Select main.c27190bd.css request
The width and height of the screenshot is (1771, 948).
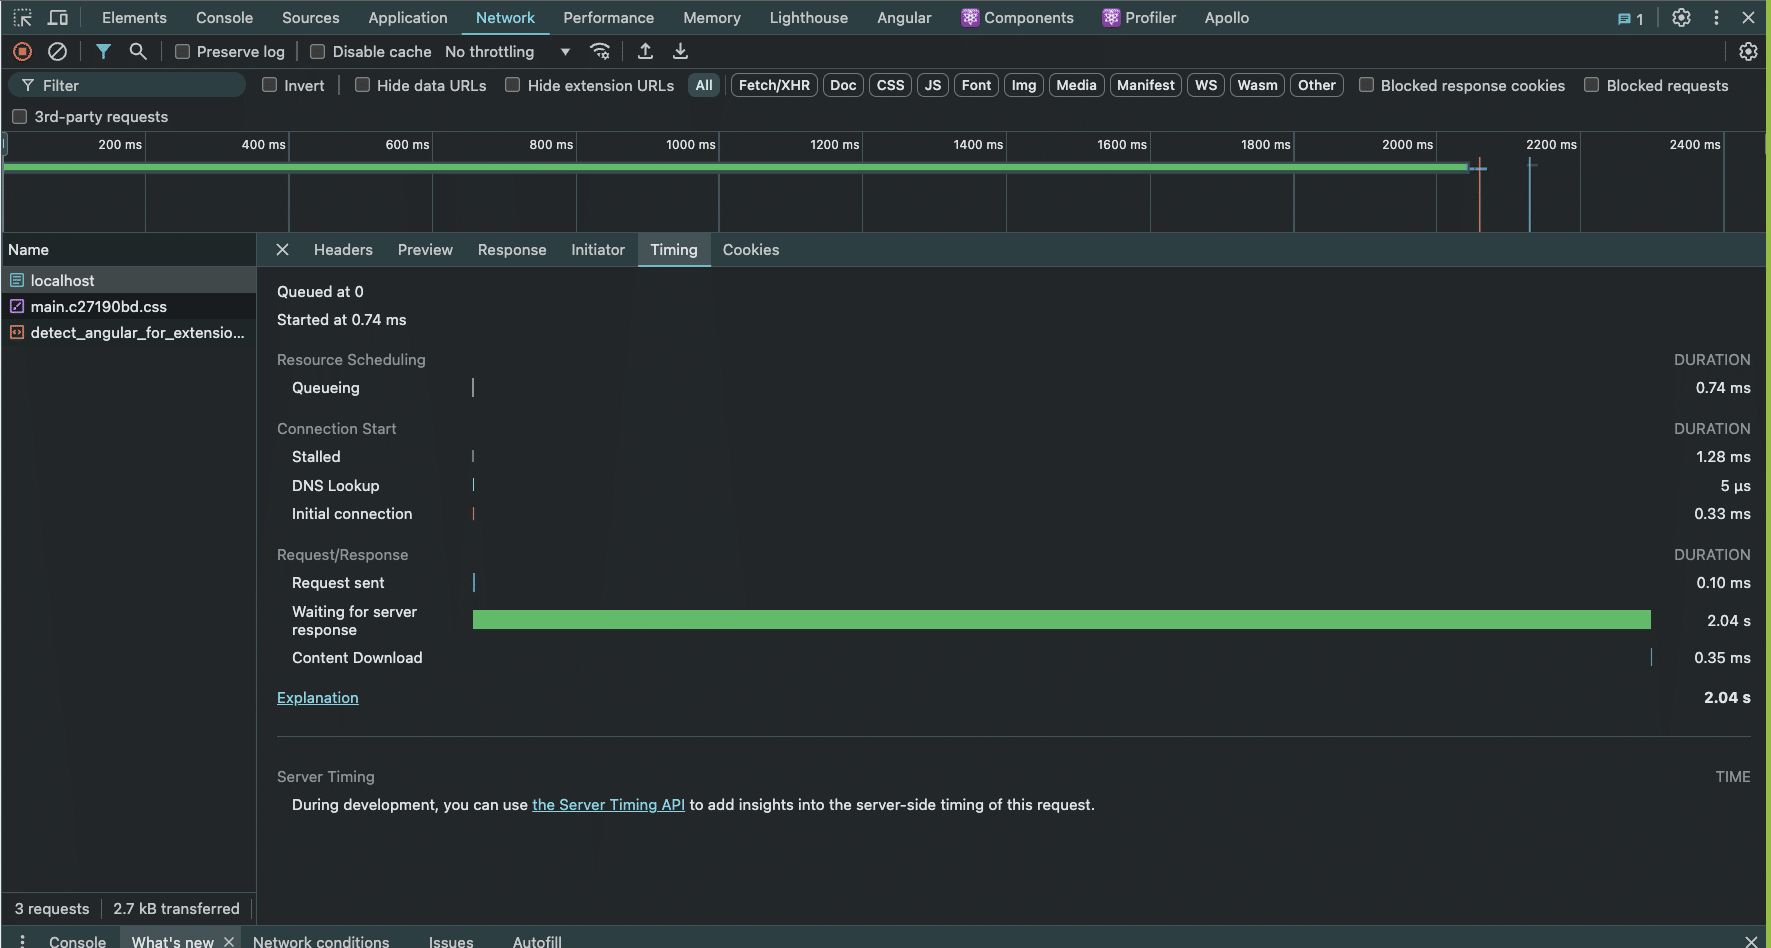coord(98,307)
